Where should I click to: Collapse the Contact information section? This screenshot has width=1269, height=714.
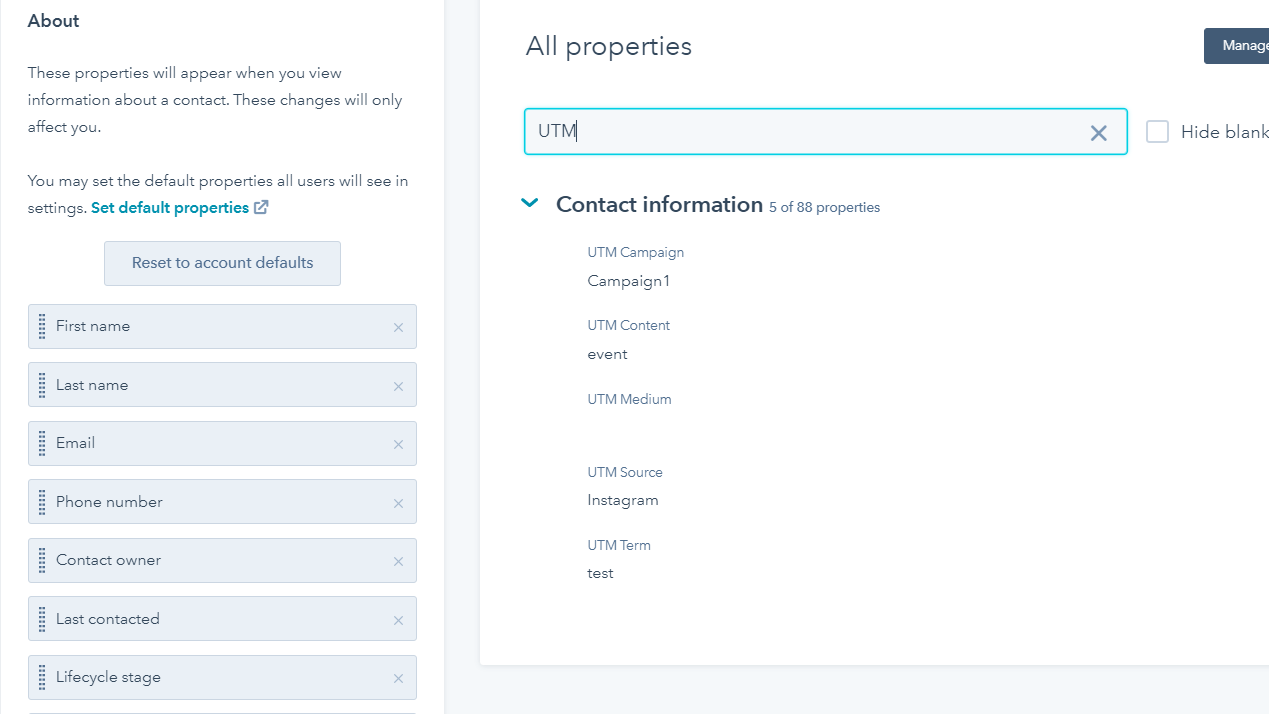pos(529,203)
